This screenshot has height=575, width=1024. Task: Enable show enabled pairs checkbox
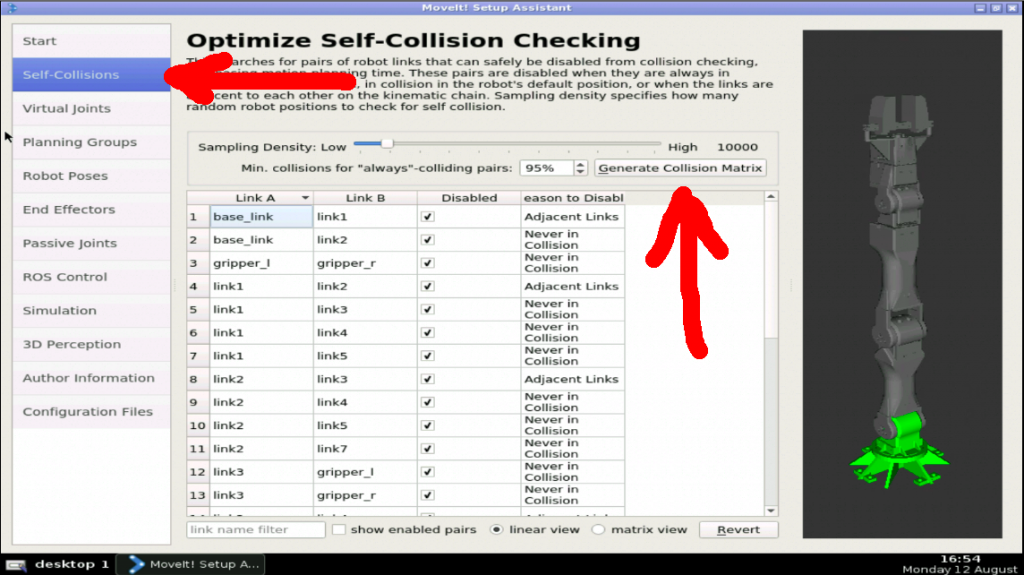[x=338, y=530]
